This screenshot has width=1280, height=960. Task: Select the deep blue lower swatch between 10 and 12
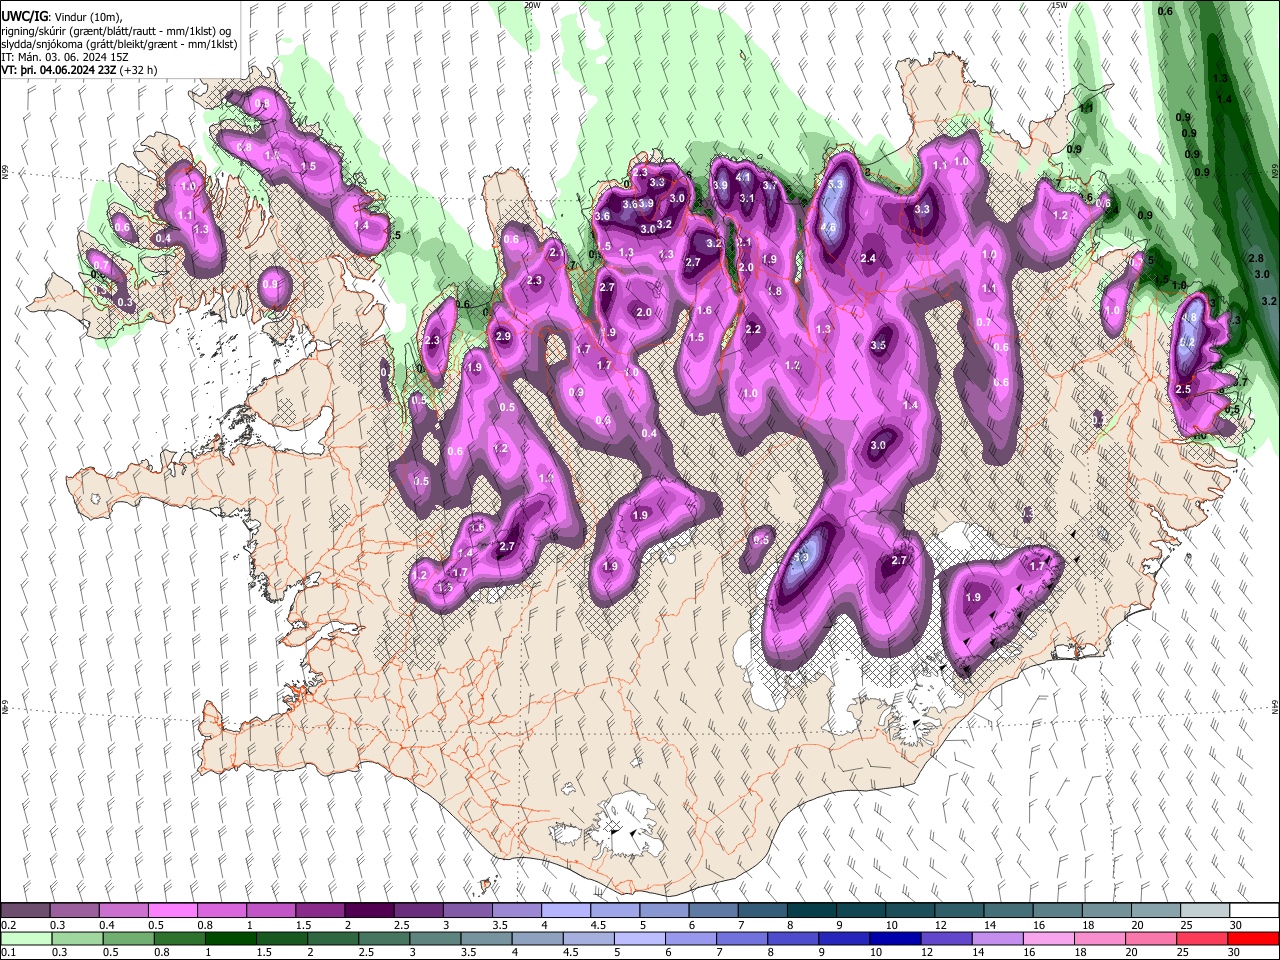[x=895, y=939]
